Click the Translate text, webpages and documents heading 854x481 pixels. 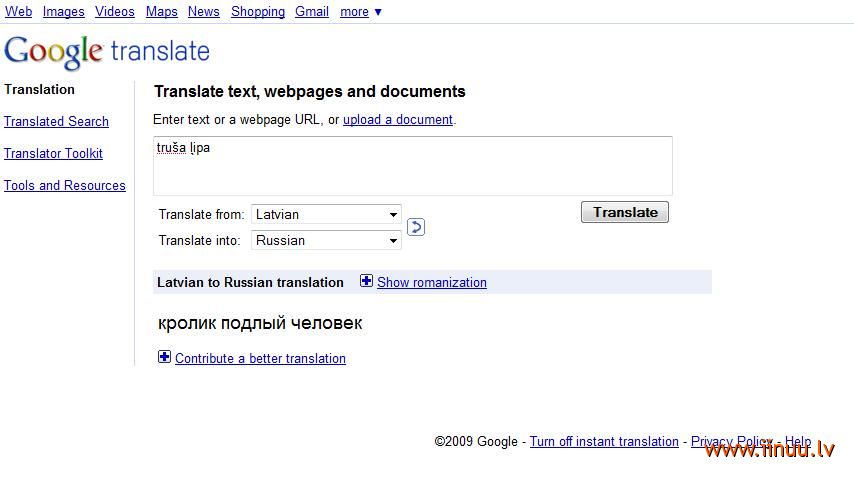(309, 92)
